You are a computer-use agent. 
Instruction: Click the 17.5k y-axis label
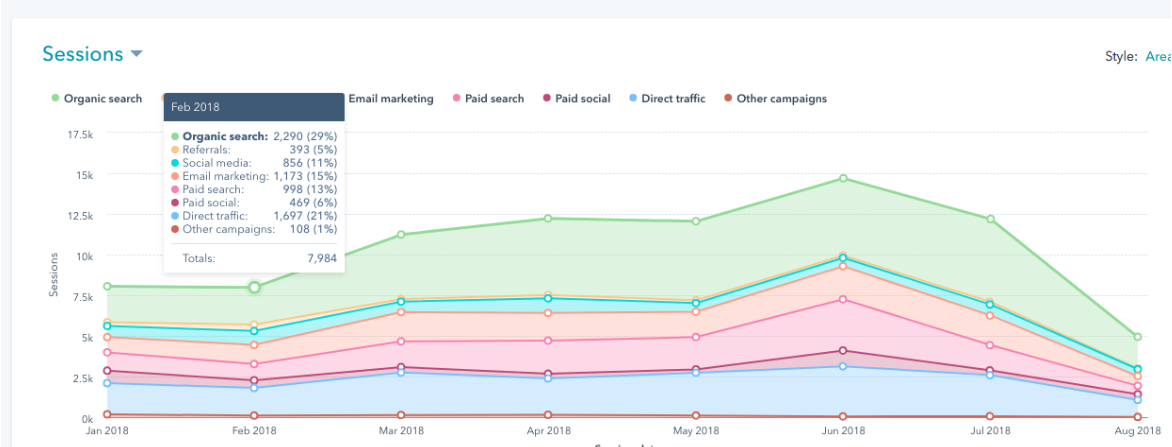click(80, 134)
